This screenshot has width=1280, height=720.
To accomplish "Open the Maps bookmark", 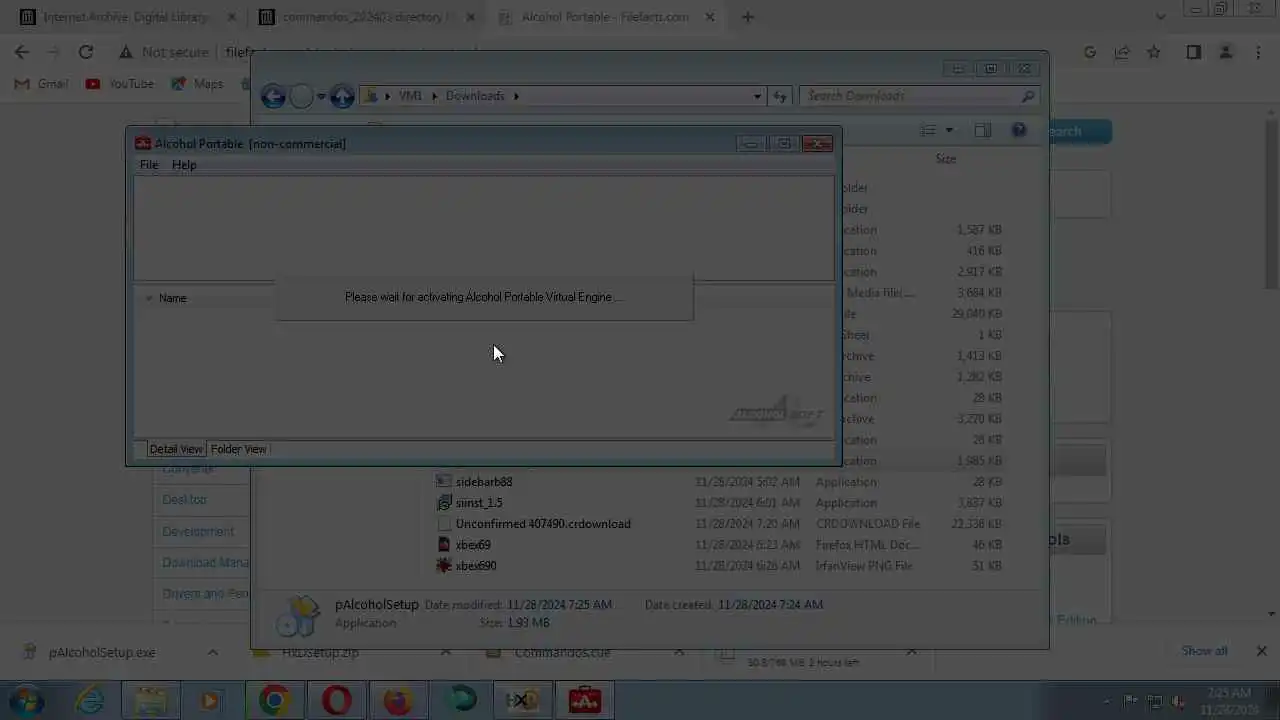I will coord(198,84).
